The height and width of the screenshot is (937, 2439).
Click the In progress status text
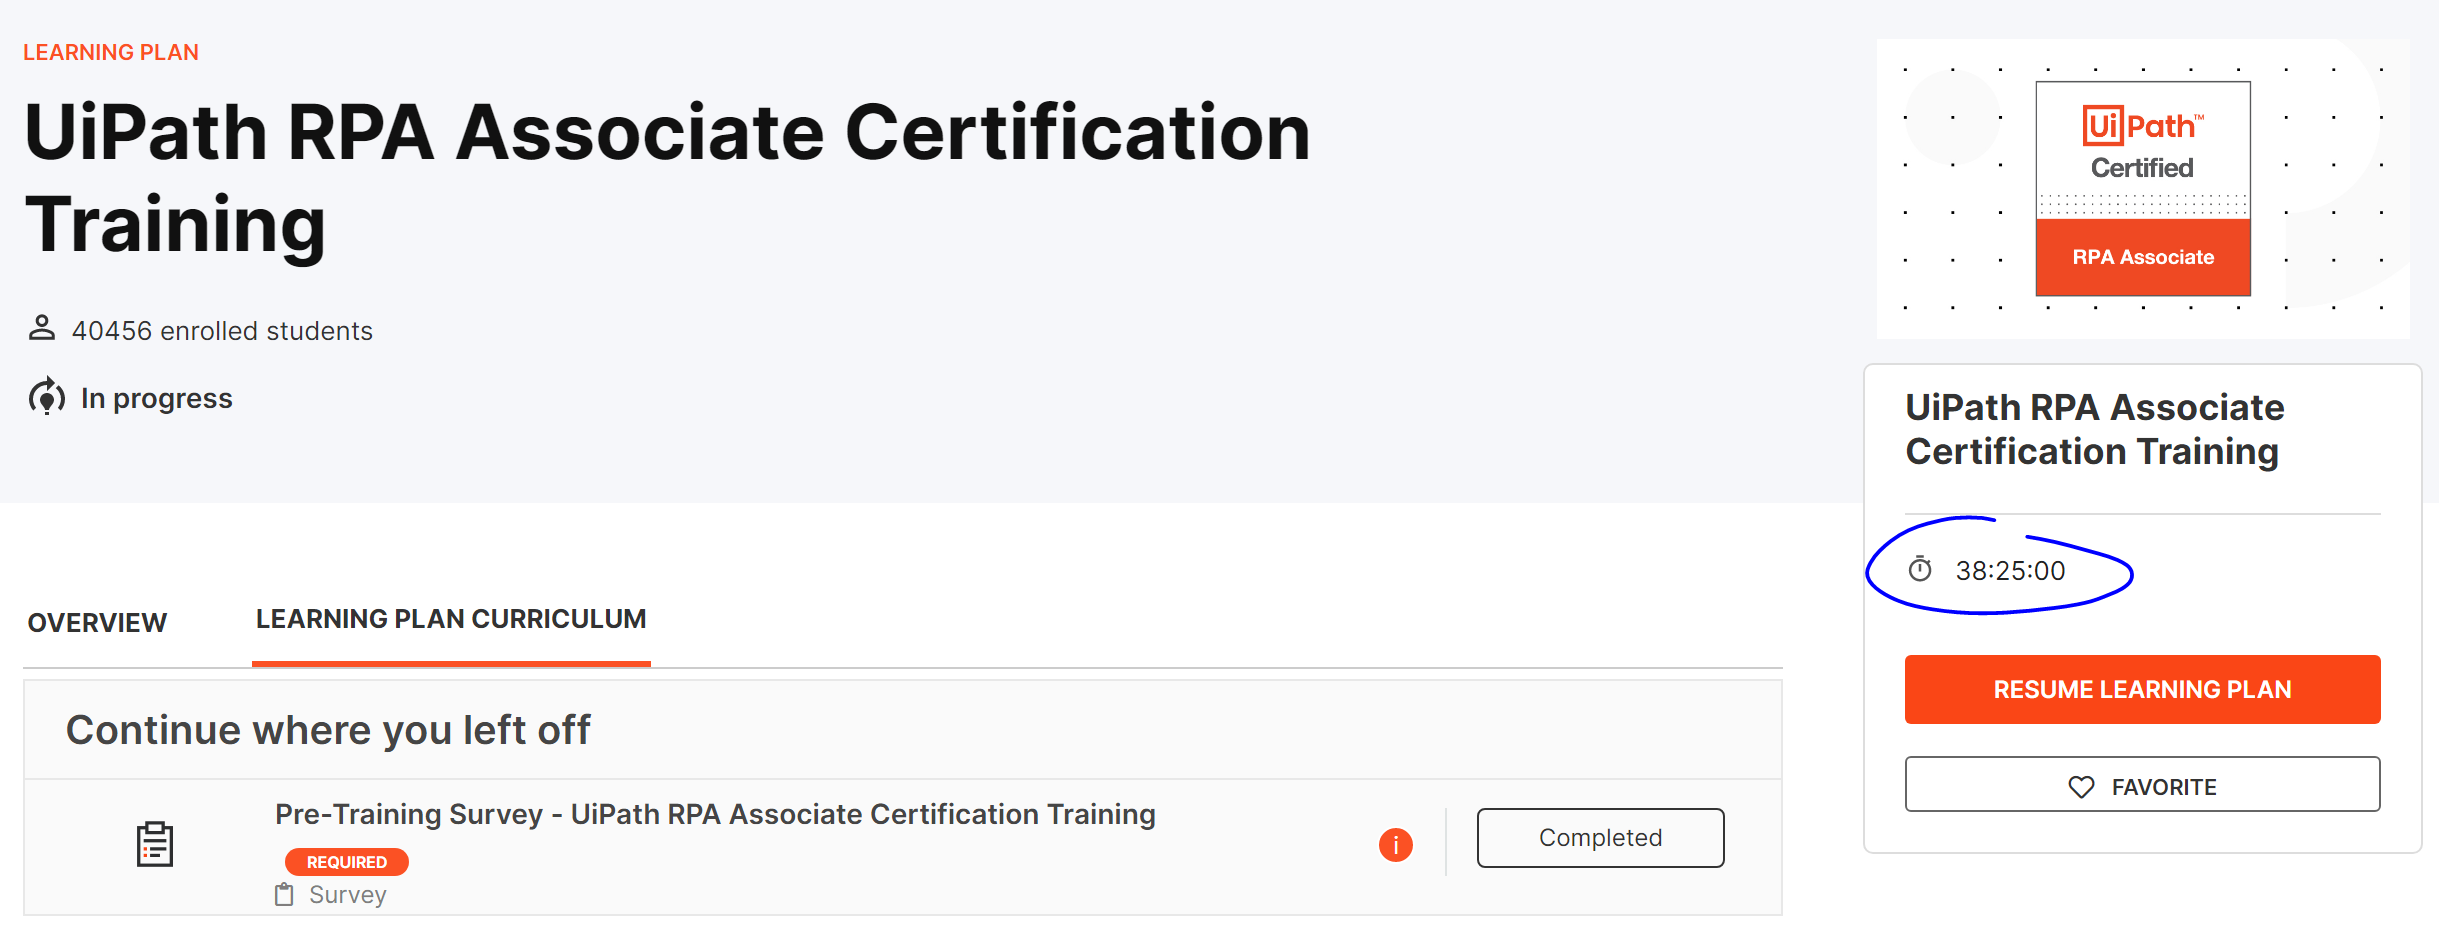[x=157, y=399]
